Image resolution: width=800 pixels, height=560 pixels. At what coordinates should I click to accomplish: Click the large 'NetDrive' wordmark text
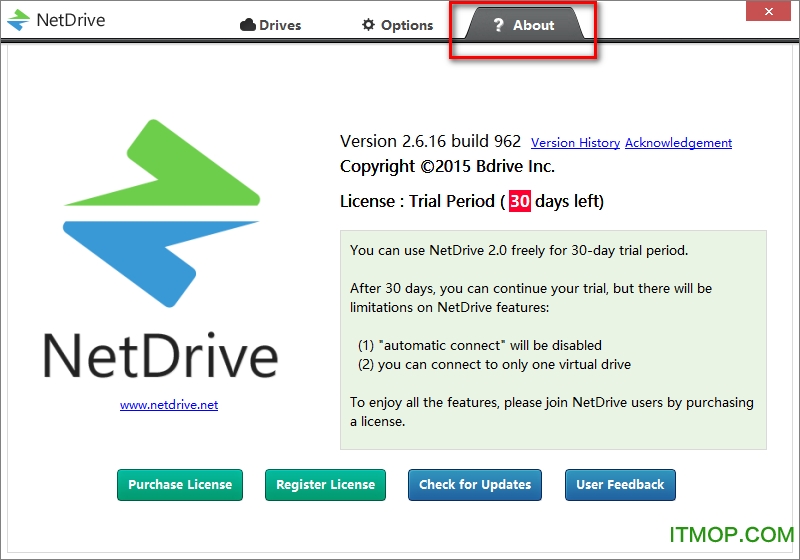(161, 356)
